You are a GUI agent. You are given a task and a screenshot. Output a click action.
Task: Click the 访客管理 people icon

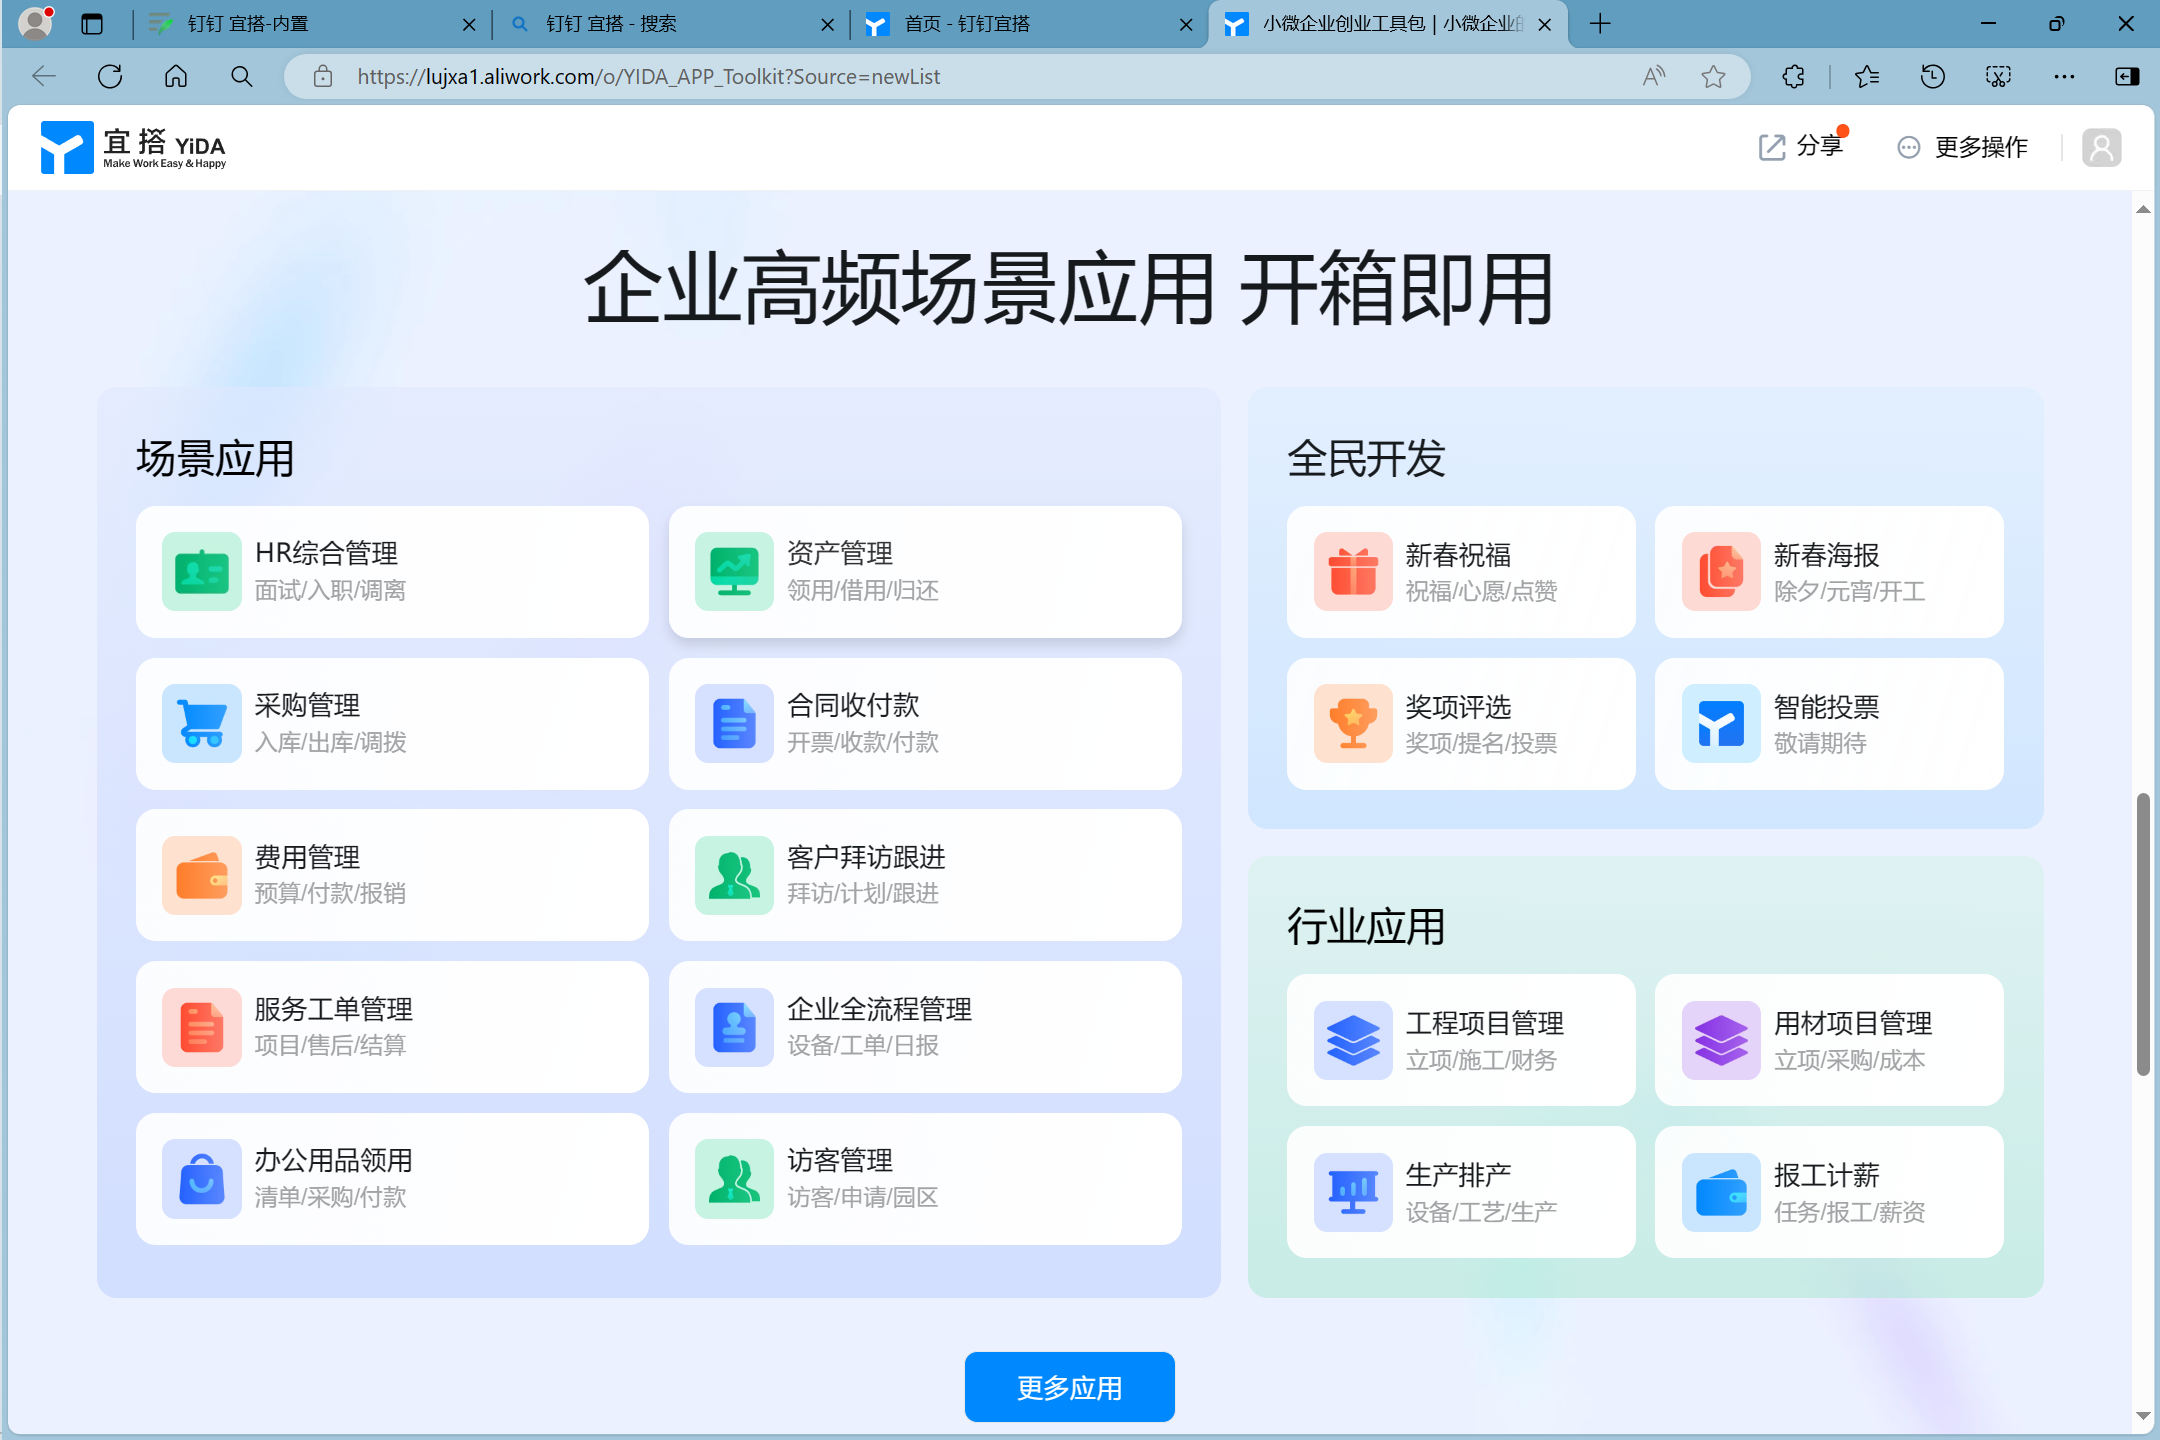pyautogui.click(x=734, y=1179)
